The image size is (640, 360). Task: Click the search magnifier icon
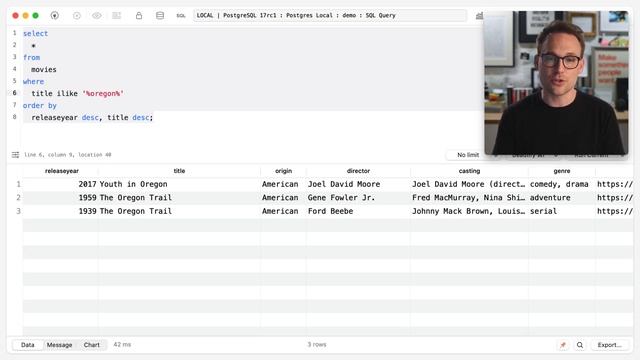coord(580,345)
